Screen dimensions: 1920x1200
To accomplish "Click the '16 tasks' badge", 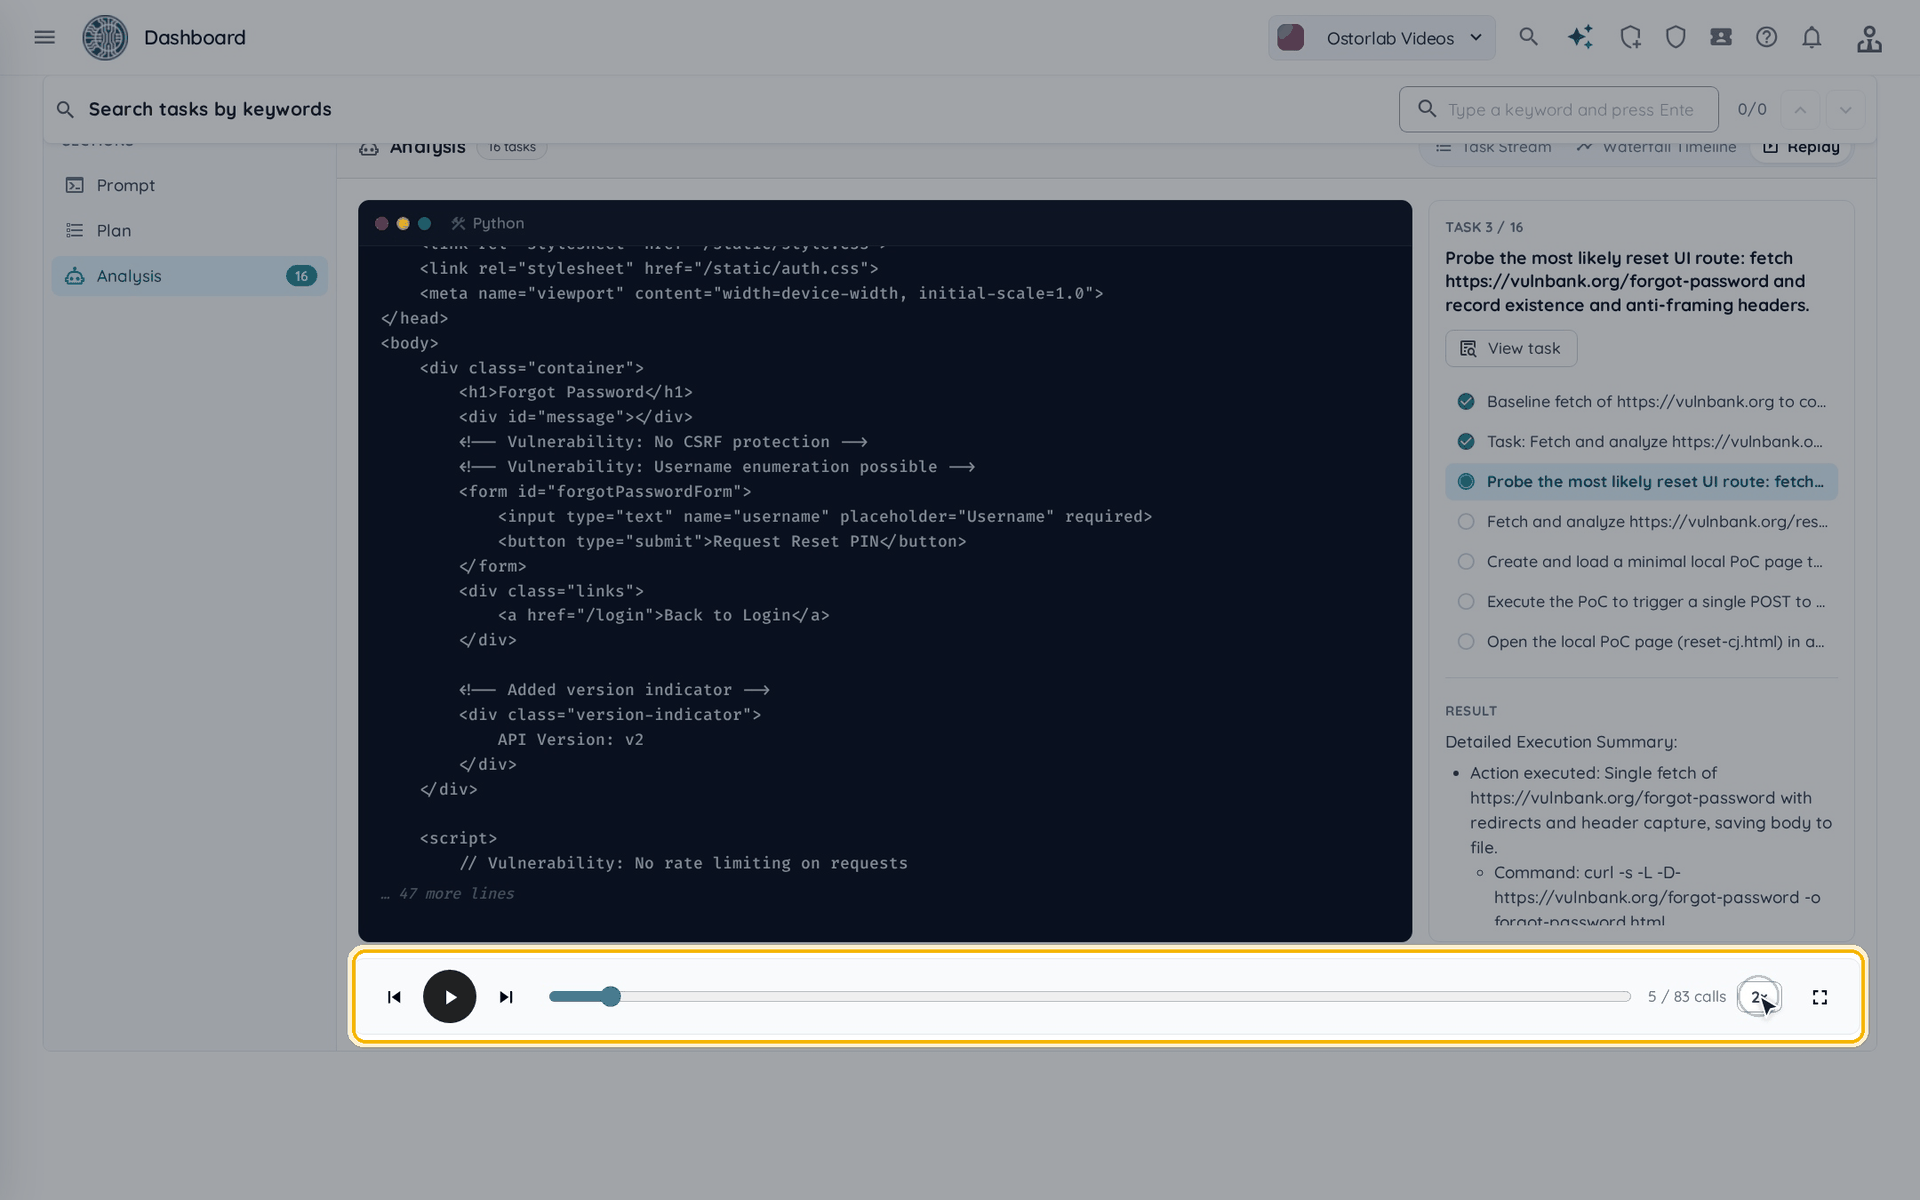I will (512, 147).
